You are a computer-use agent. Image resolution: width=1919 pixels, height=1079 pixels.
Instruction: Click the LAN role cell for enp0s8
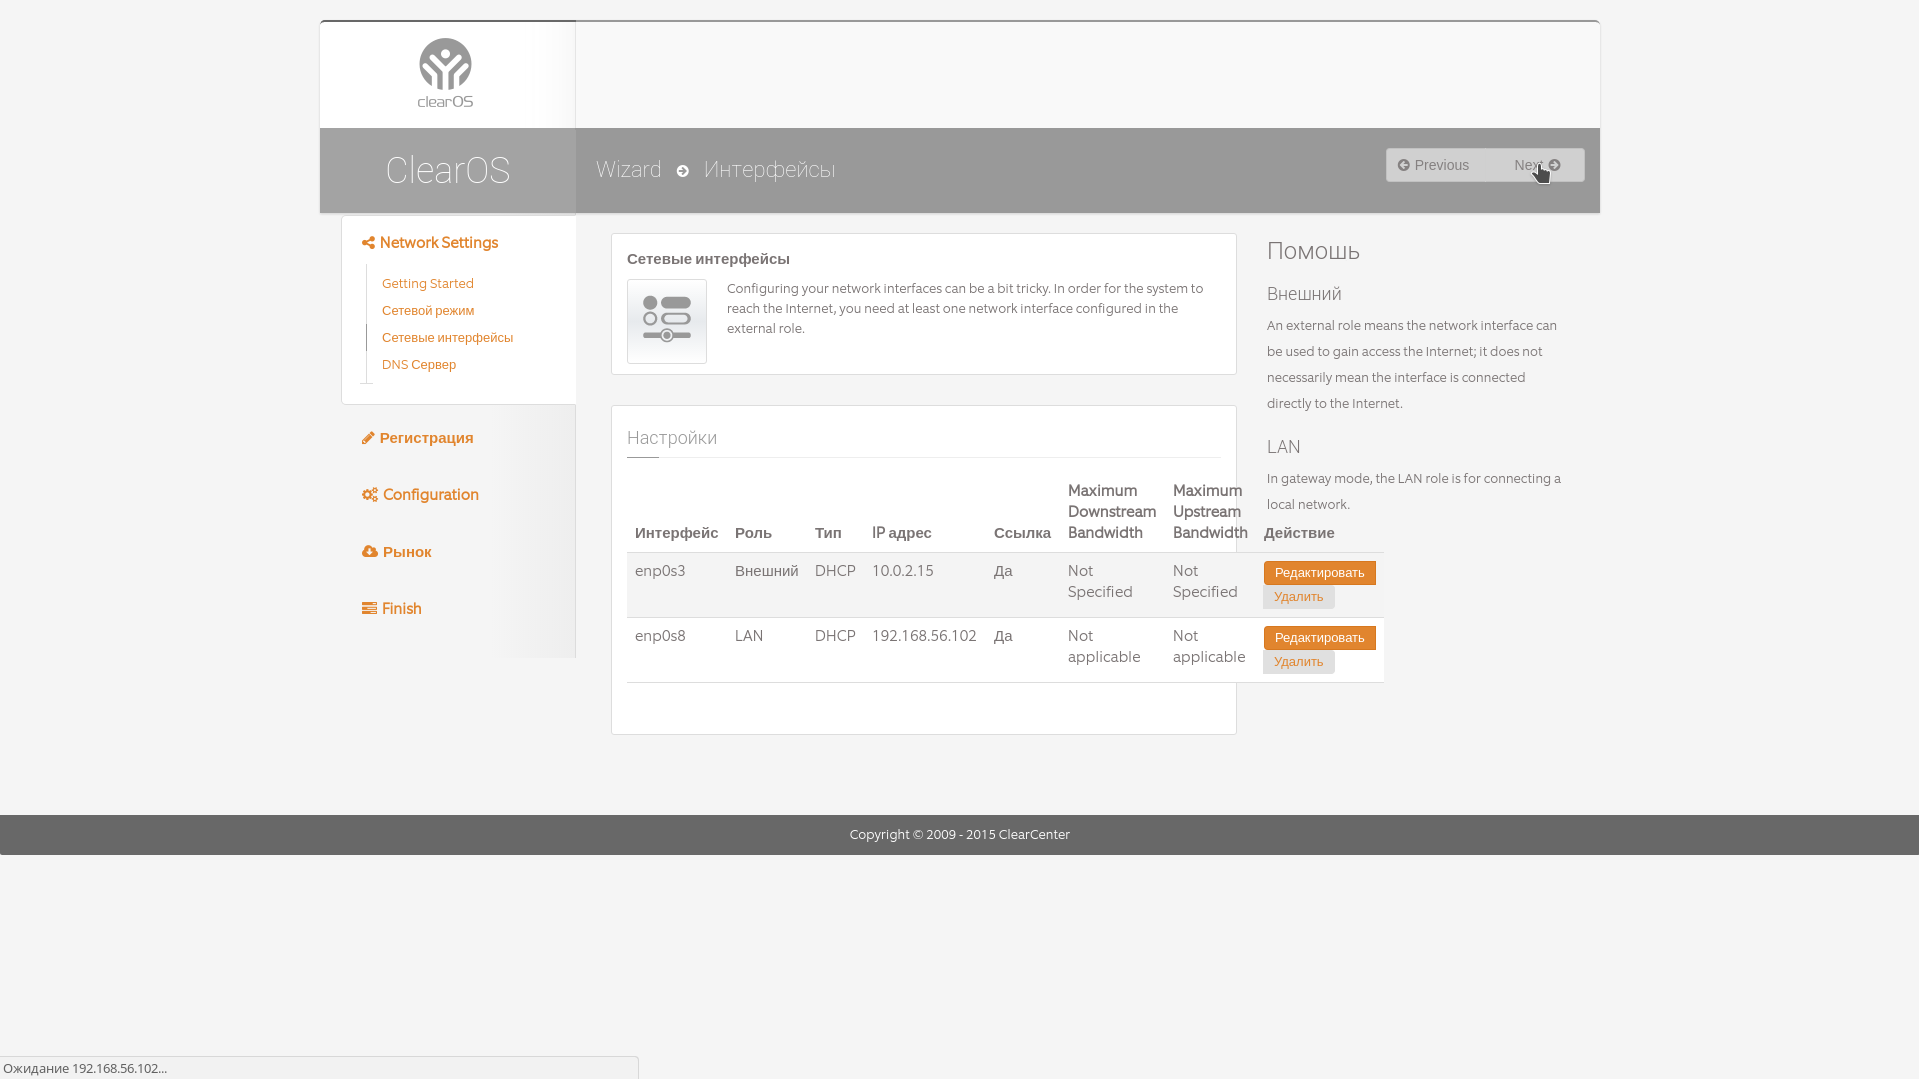749,636
